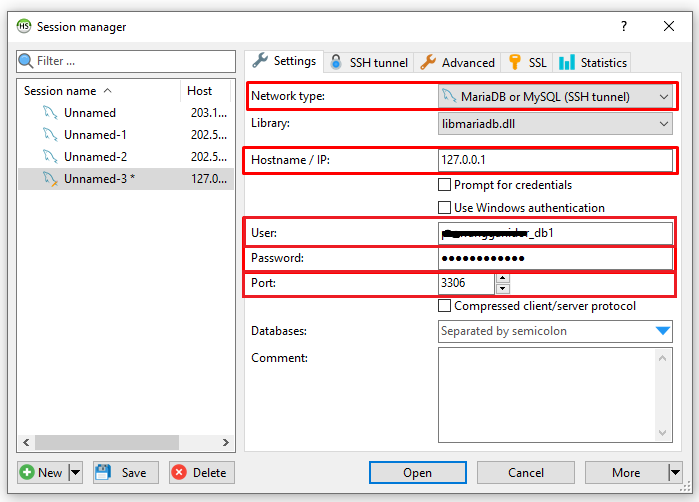The width and height of the screenshot is (699, 502).
Task: Click the Cancel button
Action: (526, 473)
